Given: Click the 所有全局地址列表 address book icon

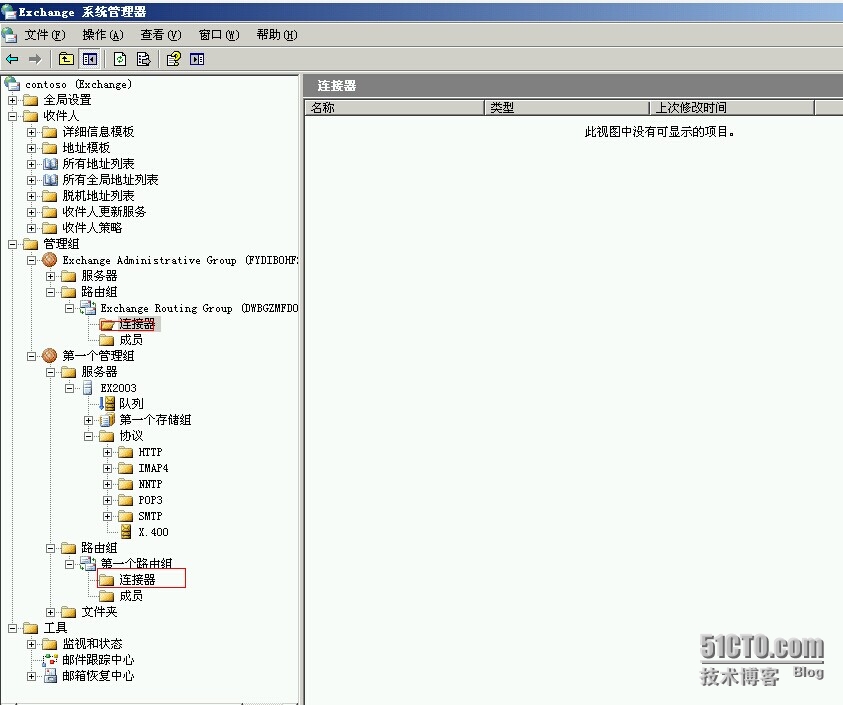Looking at the screenshot, I should 50,180.
